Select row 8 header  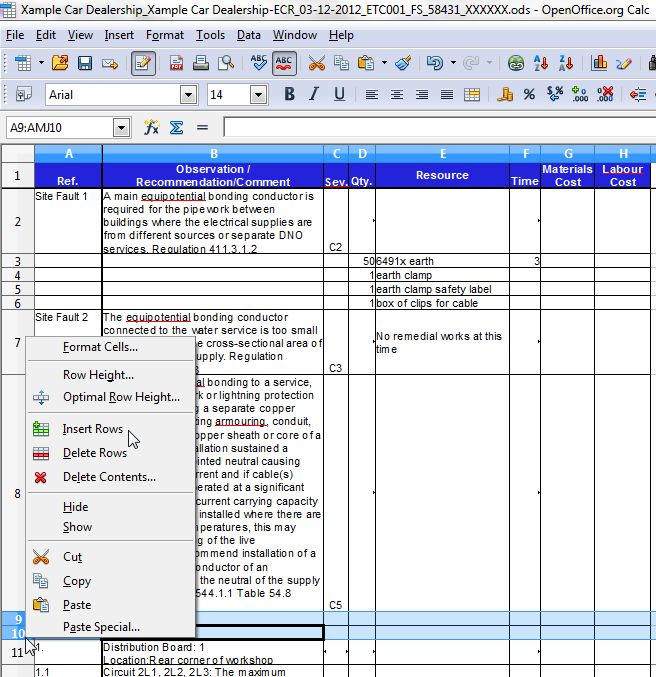pos(17,493)
